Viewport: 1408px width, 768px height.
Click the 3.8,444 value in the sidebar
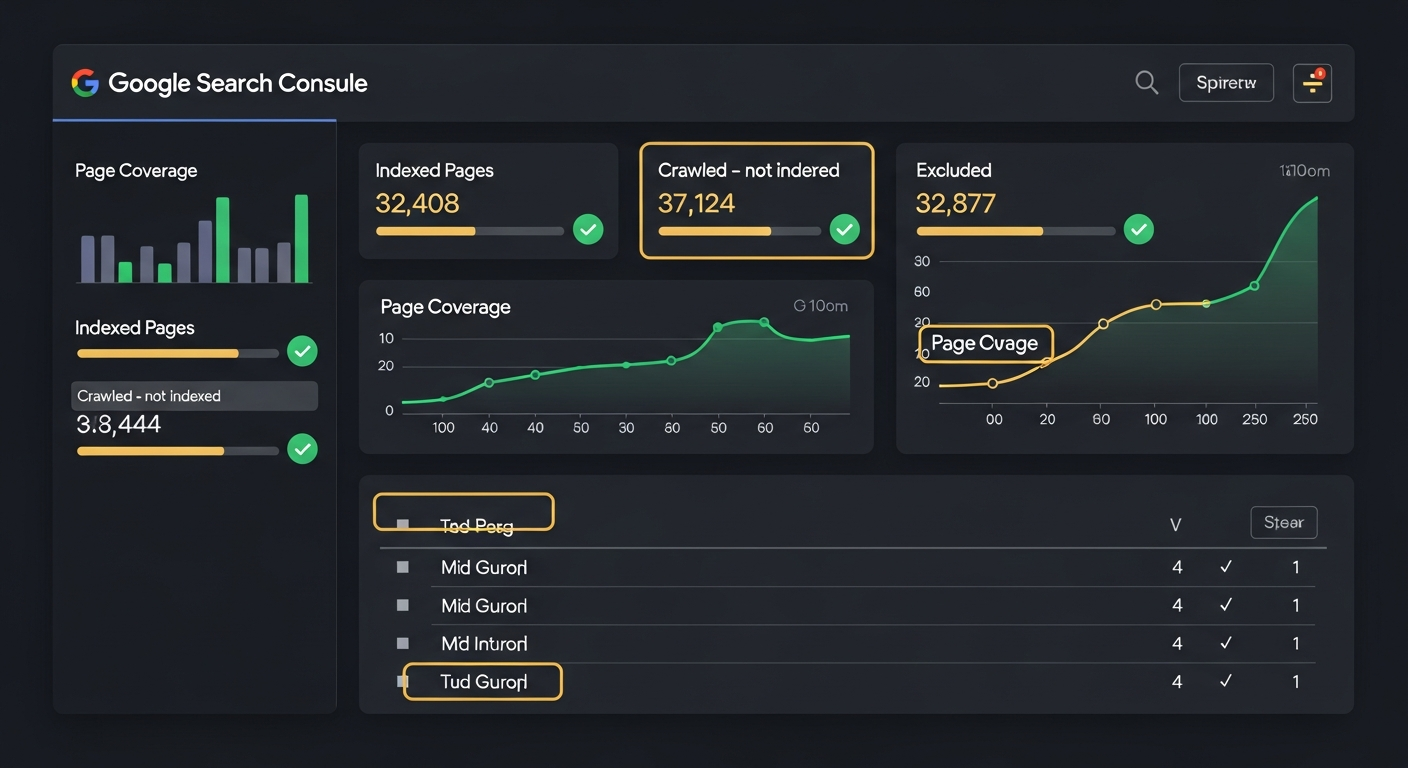click(x=119, y=425)
